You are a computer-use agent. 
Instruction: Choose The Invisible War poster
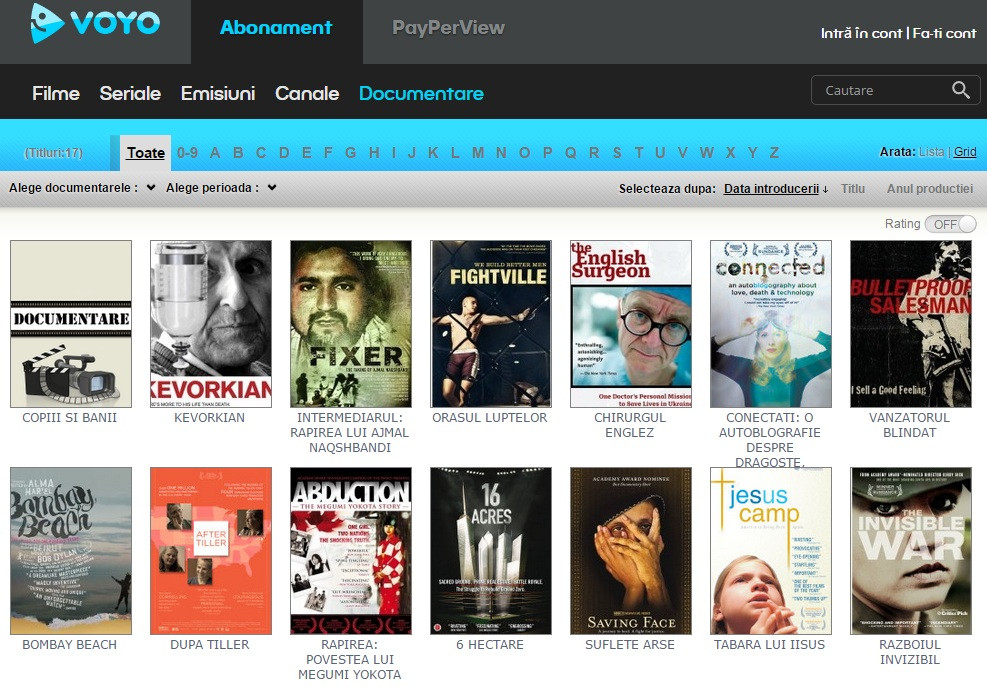(x=910, y=550)
